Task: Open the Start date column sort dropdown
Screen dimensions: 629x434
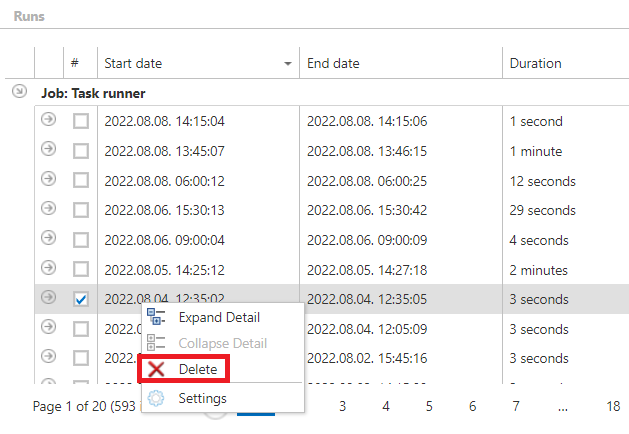Action: pyautogui.click(x=288, y=64)
